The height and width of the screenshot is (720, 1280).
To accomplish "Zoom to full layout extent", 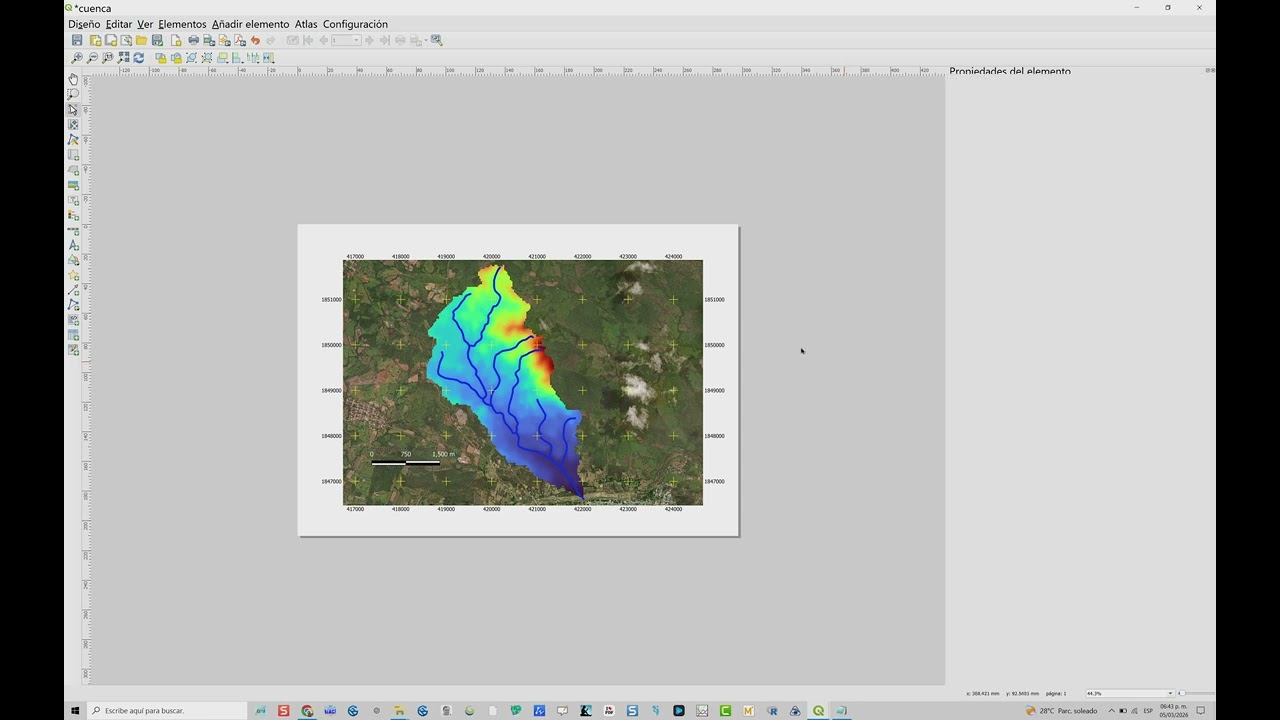I will coord(123,58).
